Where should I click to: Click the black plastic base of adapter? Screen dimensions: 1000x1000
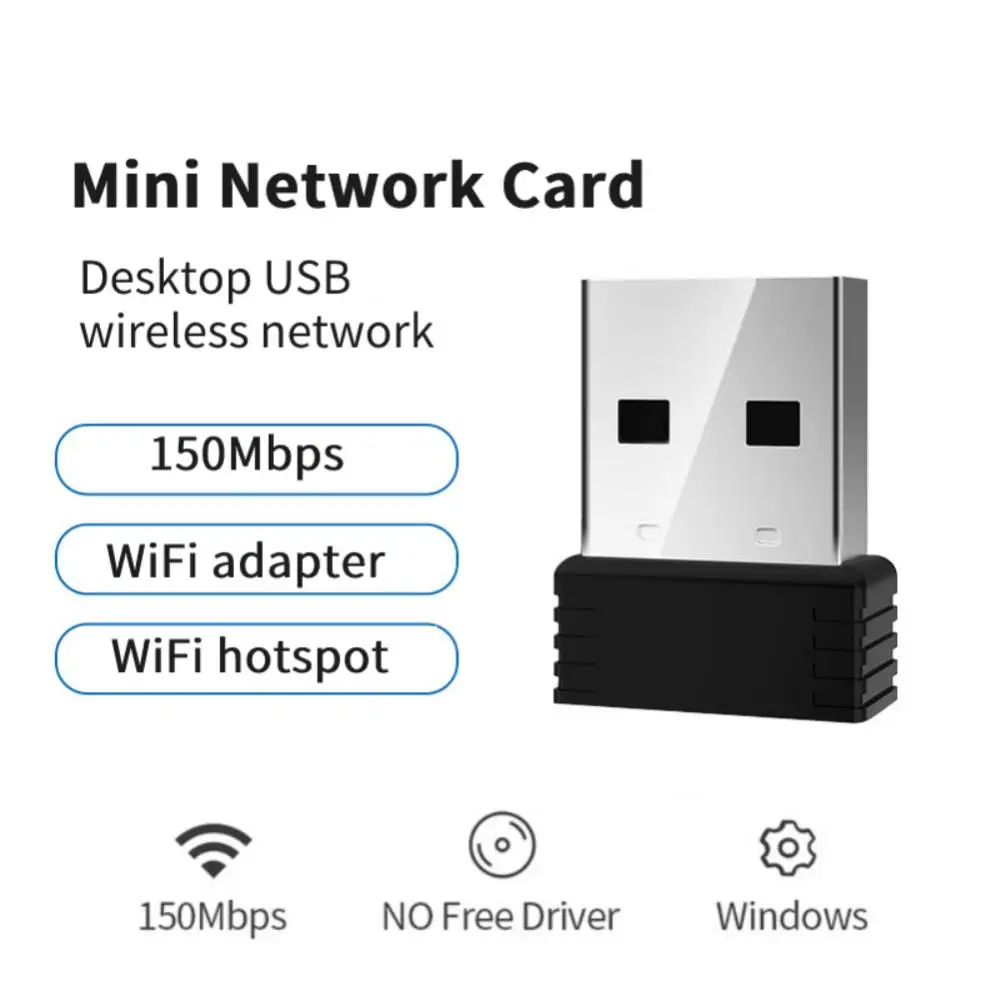tap(725, 639)
